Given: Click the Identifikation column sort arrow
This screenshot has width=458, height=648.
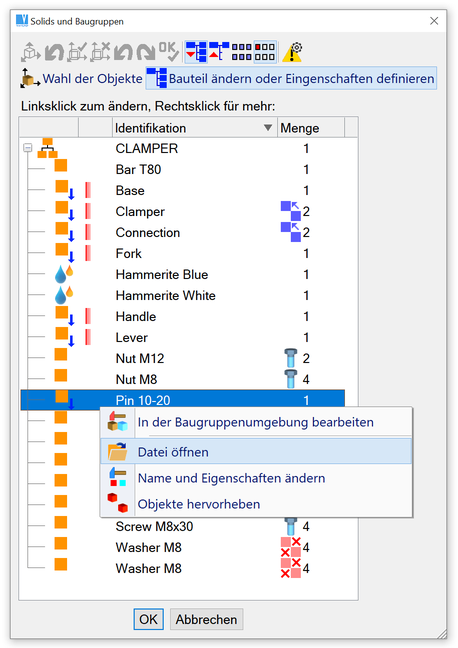Looking at the screenshot, I should [268, 128].
